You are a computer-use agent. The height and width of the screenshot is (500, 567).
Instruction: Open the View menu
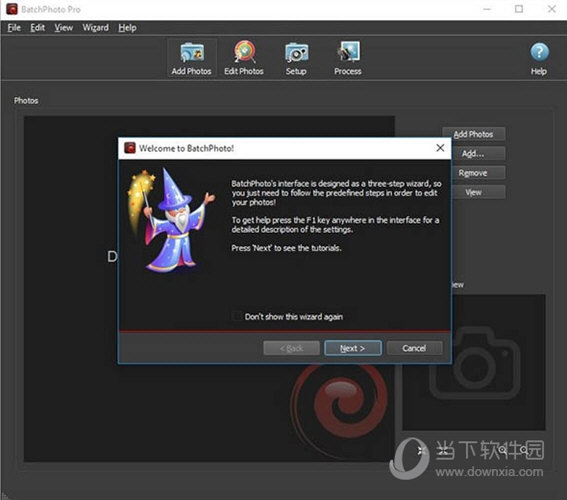tap(64, 28)
